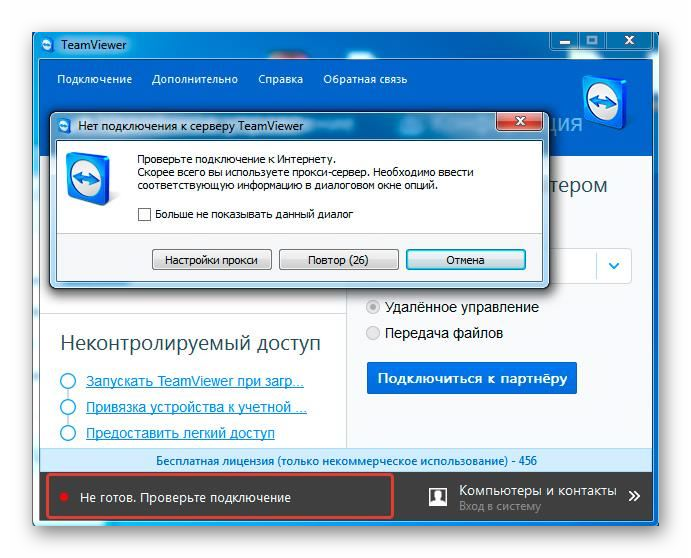Image resolution: width=691 pixels, height=558 pixels.
Task: Click TeamViewer logo inside the dialog
Action: click(x=88, y=179)
